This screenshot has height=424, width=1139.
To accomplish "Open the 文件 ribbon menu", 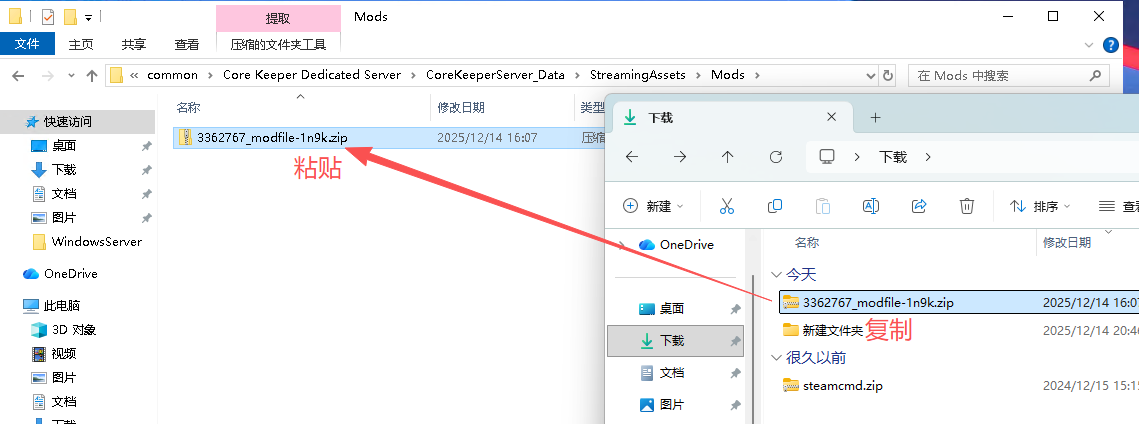I will [x=27, y=44].
